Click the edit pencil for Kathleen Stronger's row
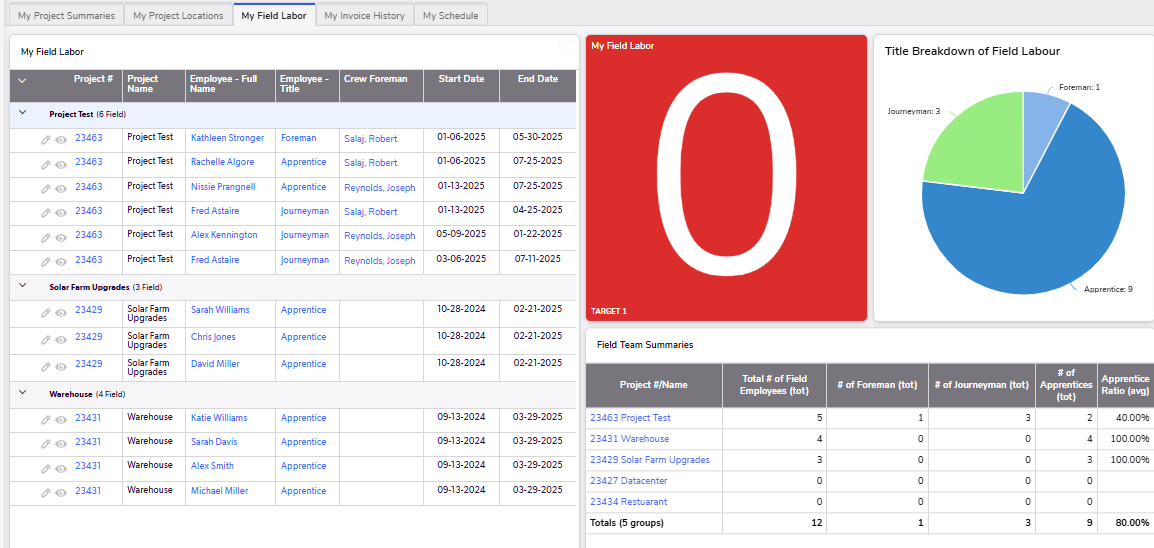Screen dimensions: 1154x548 click(46, 140)
